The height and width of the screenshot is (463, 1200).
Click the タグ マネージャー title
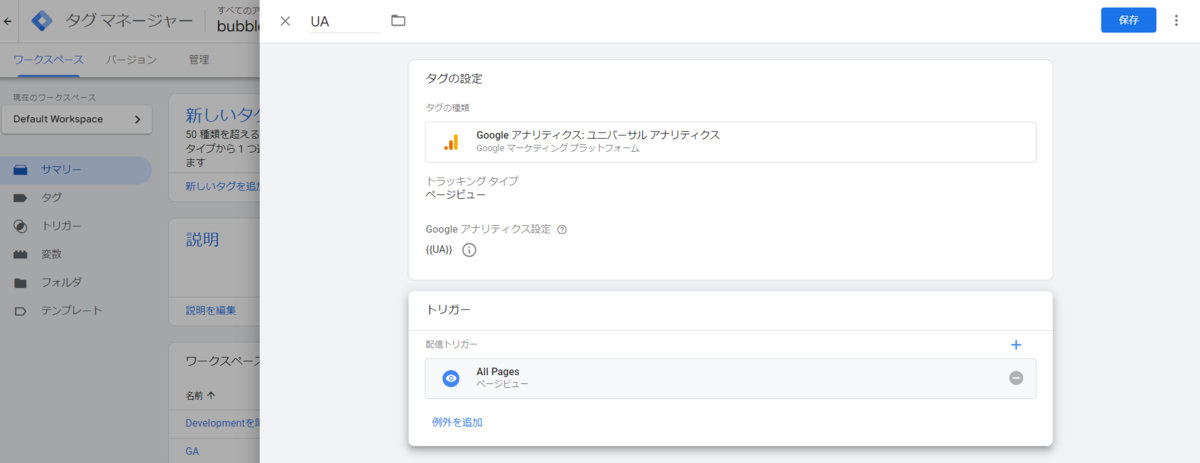coord(129,20)
